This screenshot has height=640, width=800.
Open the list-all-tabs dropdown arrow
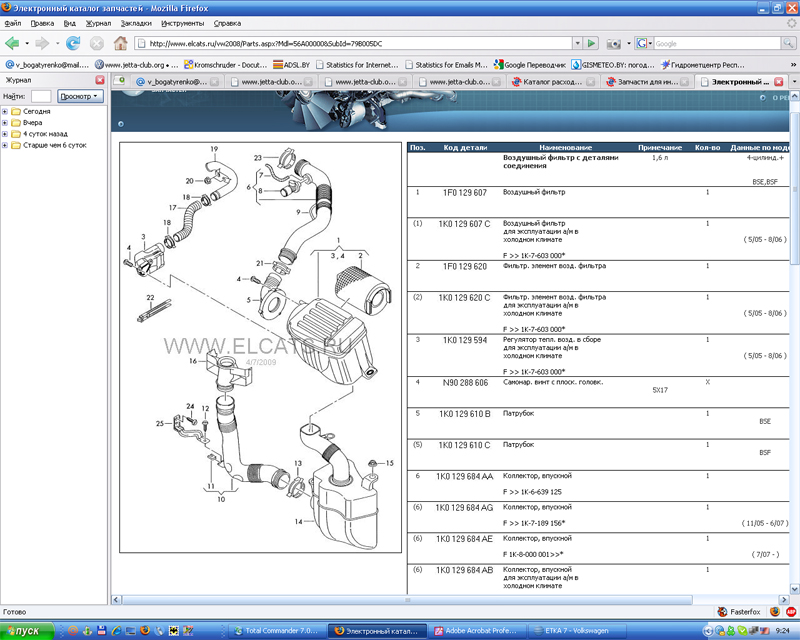(x=794, y=82)
